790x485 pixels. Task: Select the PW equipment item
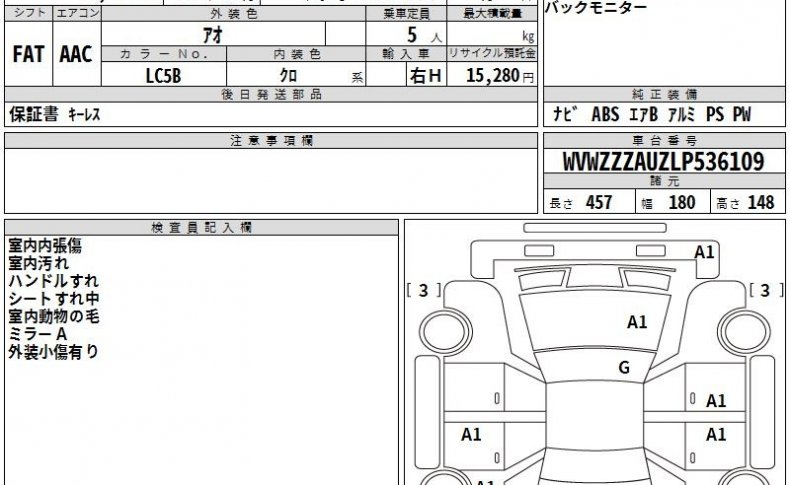click(x=742, y=114)
